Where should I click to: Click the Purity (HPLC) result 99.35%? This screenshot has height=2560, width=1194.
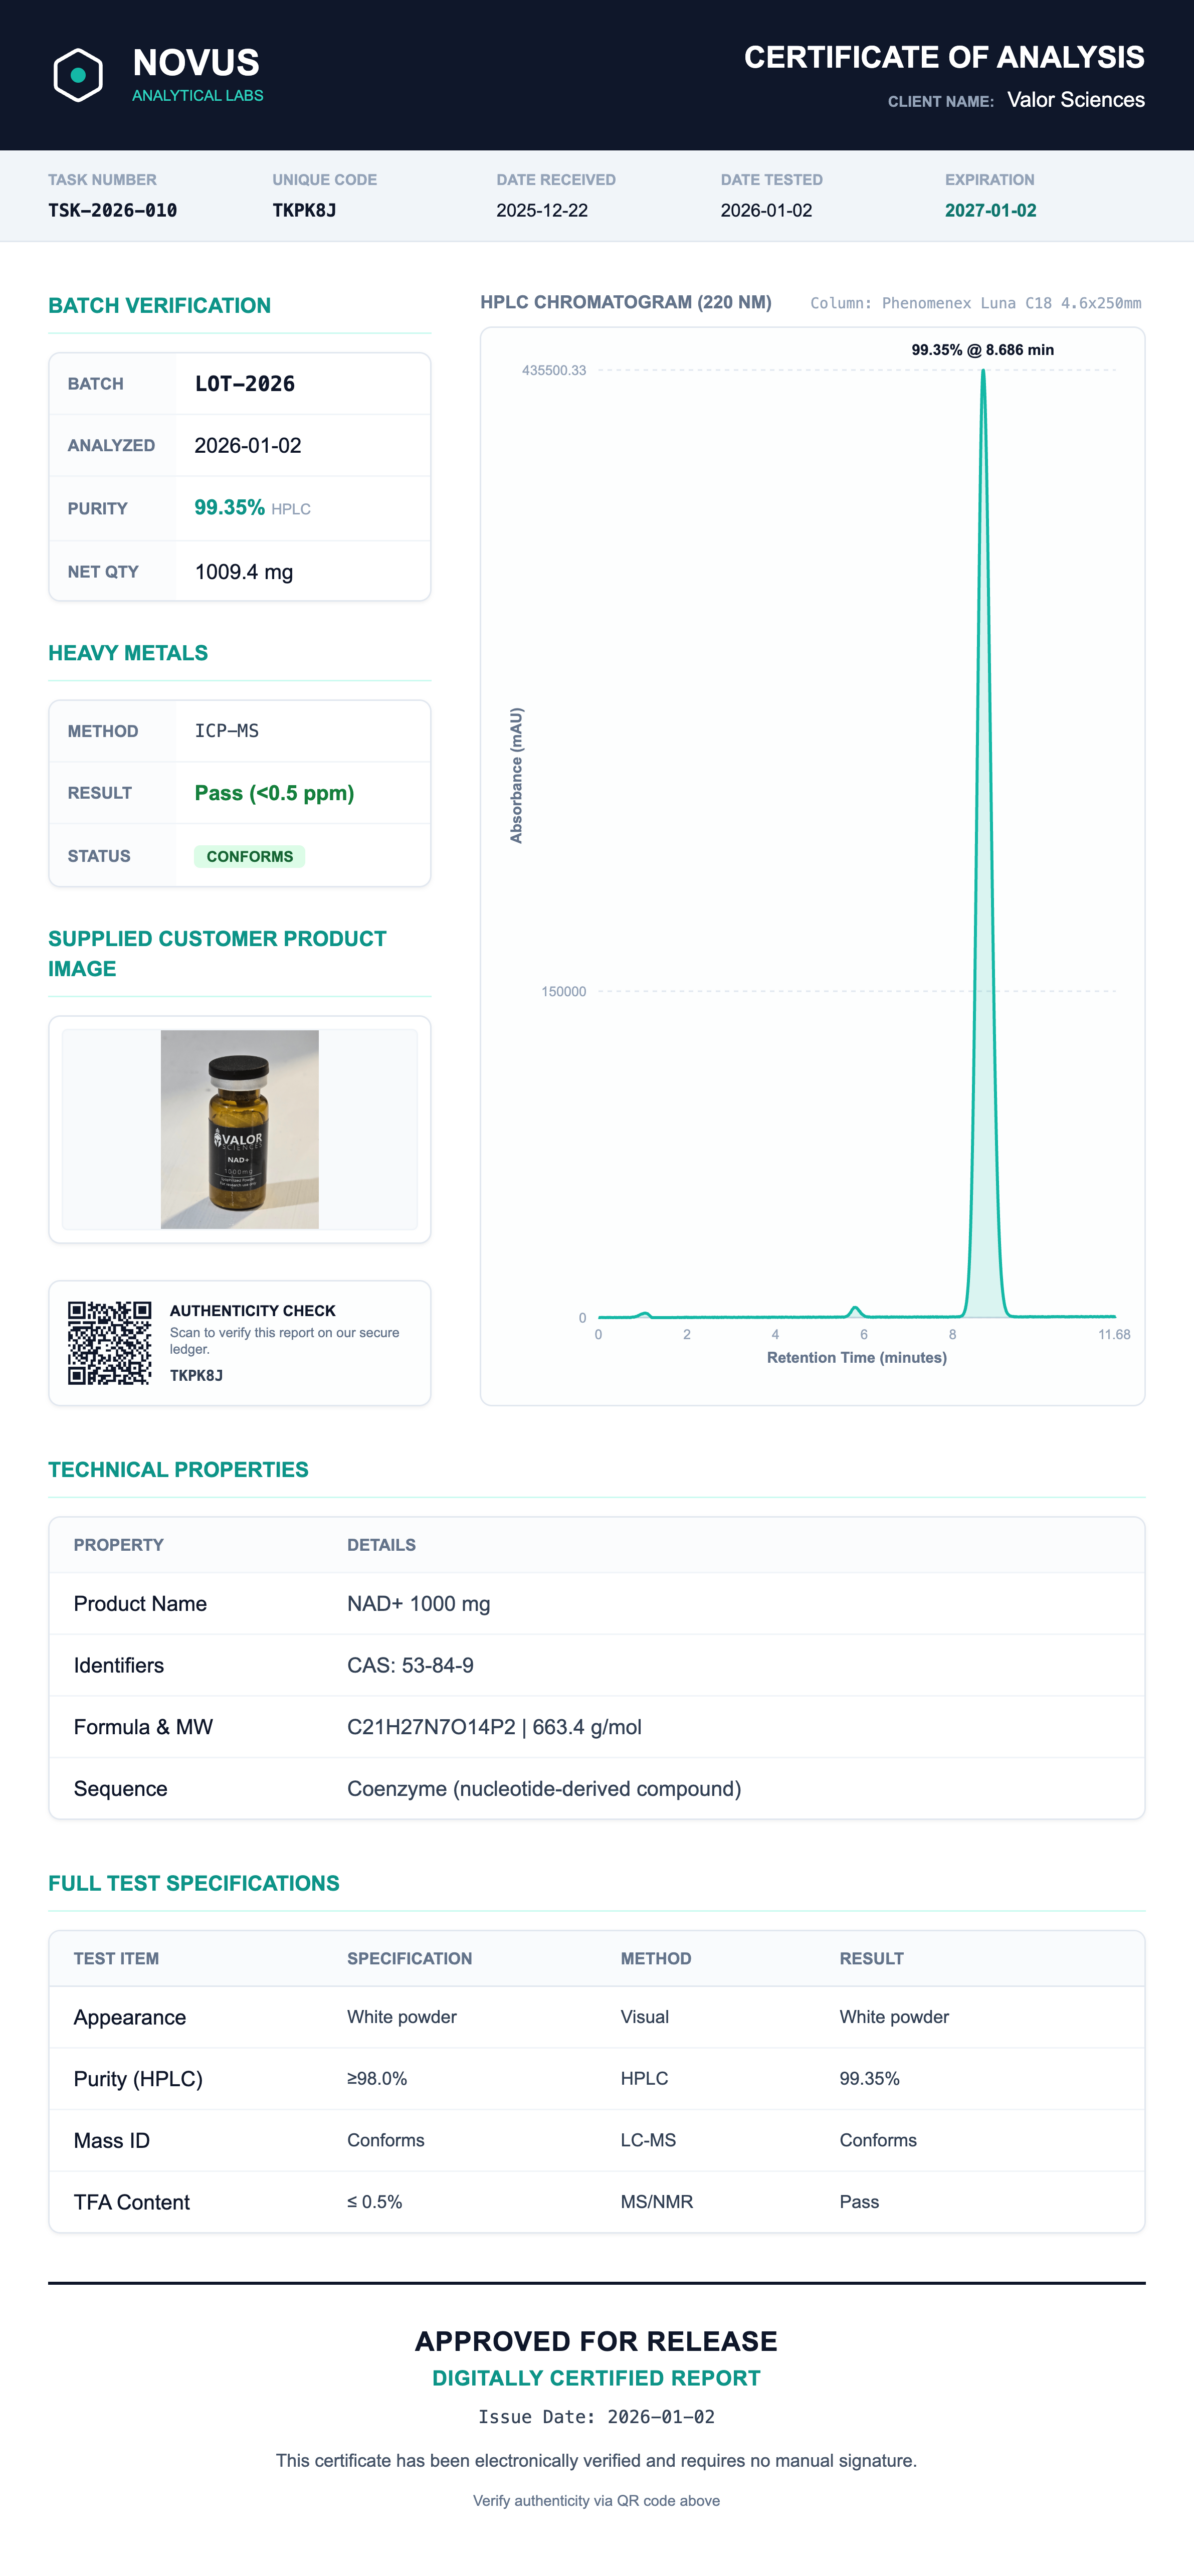click(869, 2078)
